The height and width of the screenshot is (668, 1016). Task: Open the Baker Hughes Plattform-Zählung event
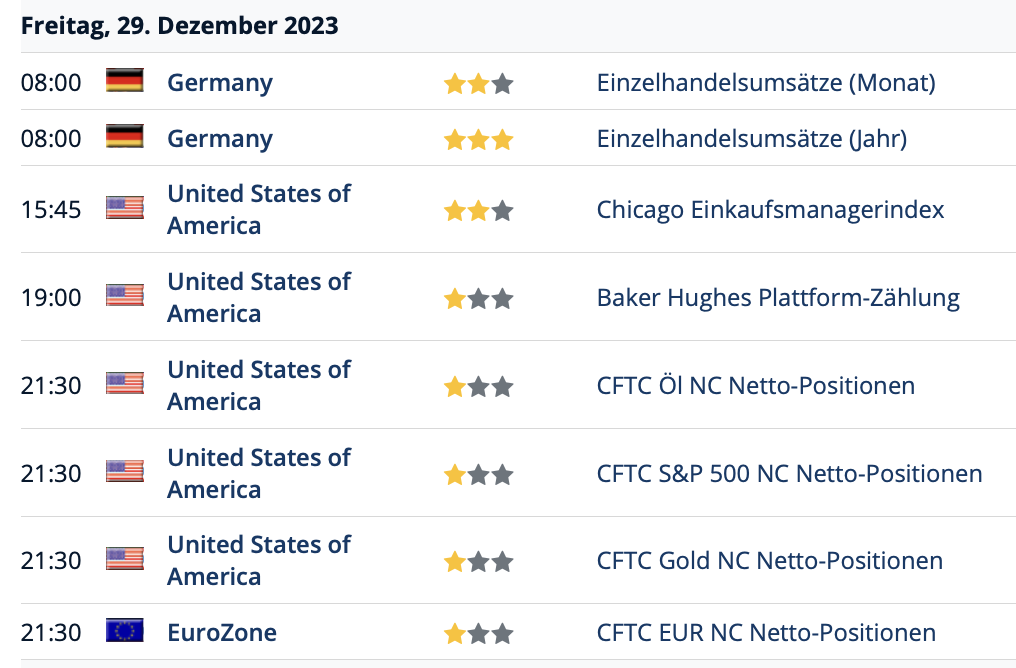tap(778, 298)
